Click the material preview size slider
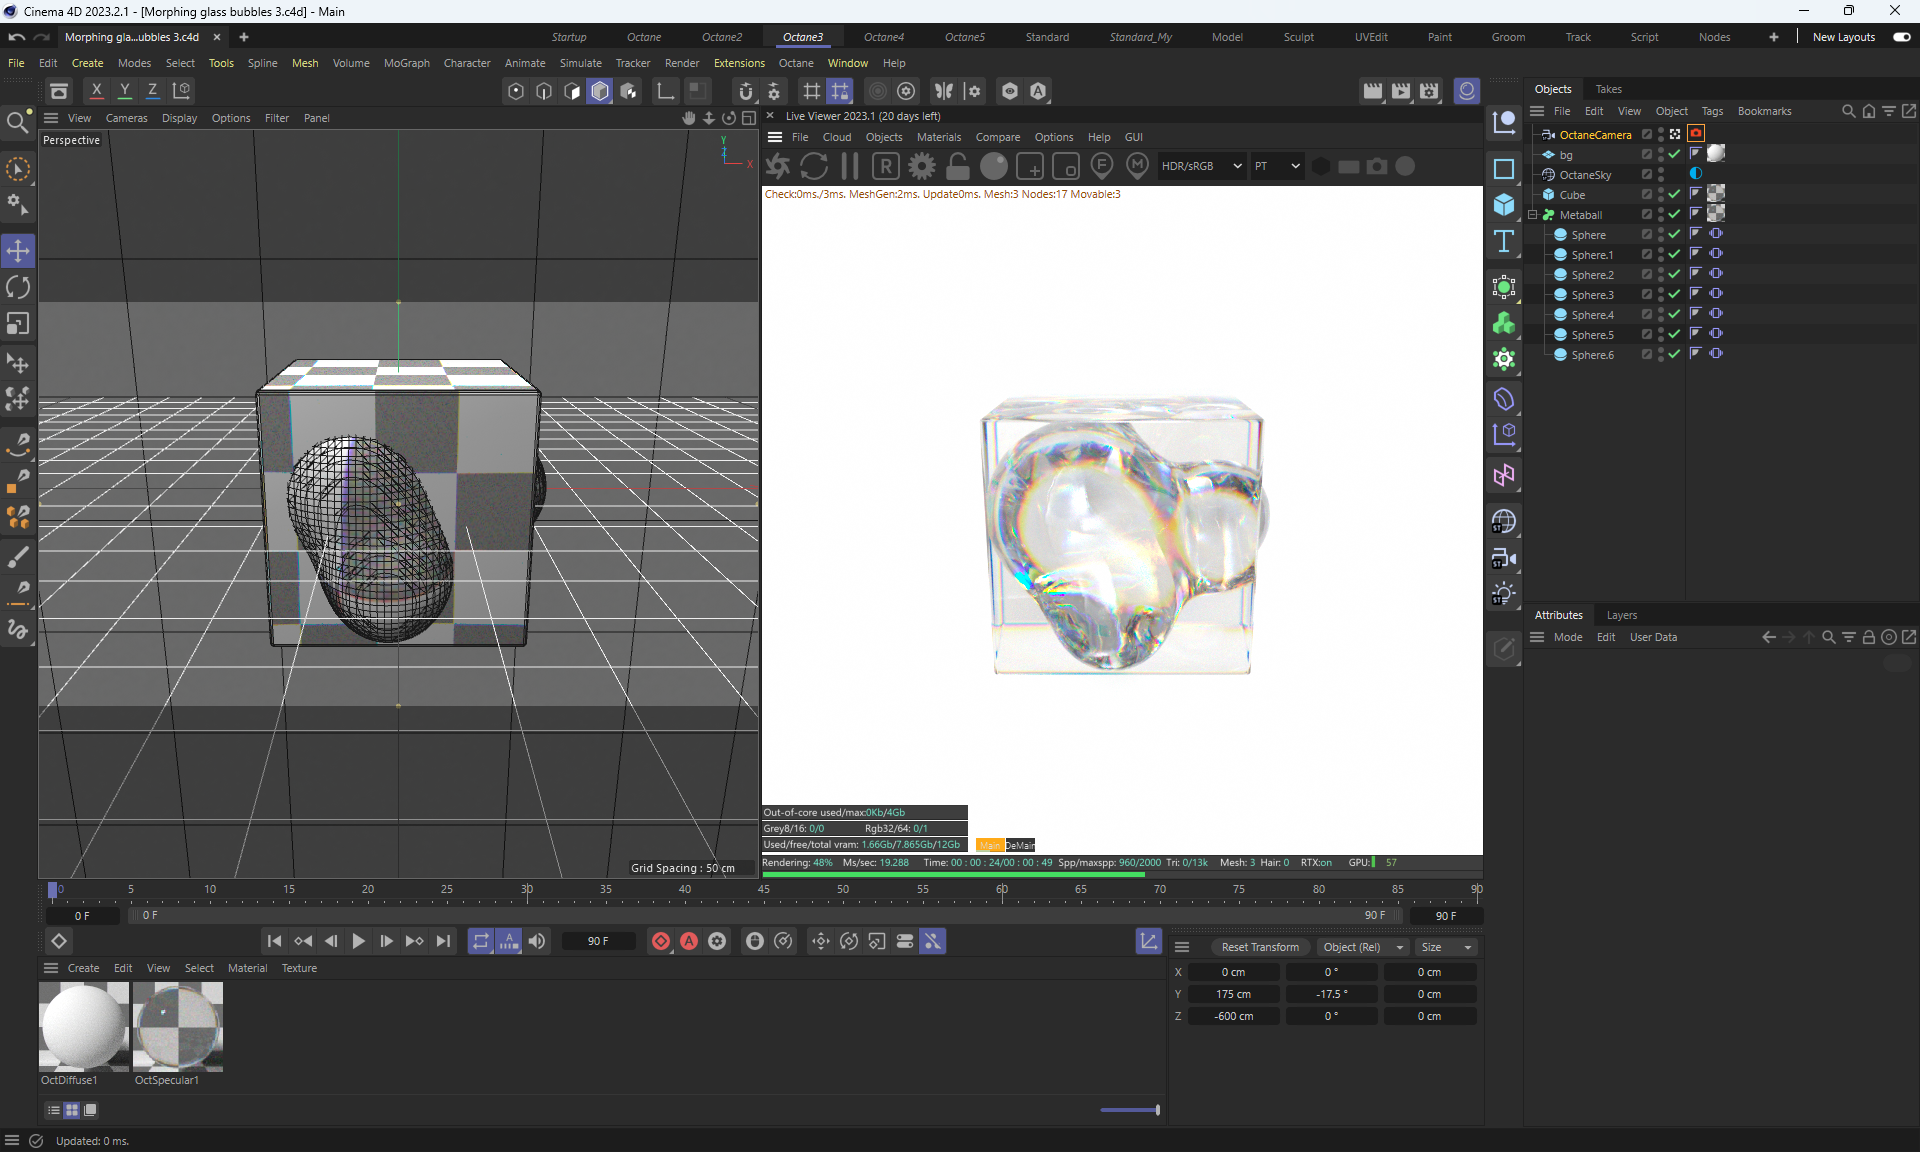 pos(1130,1110)
